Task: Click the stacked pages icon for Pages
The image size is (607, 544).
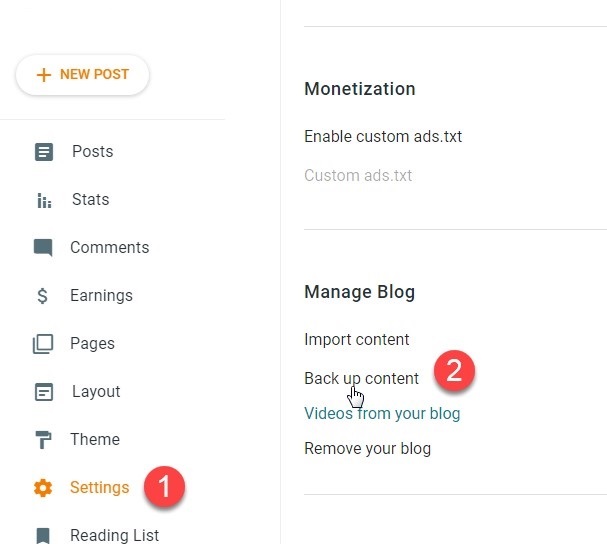Action: coord(43,344)
